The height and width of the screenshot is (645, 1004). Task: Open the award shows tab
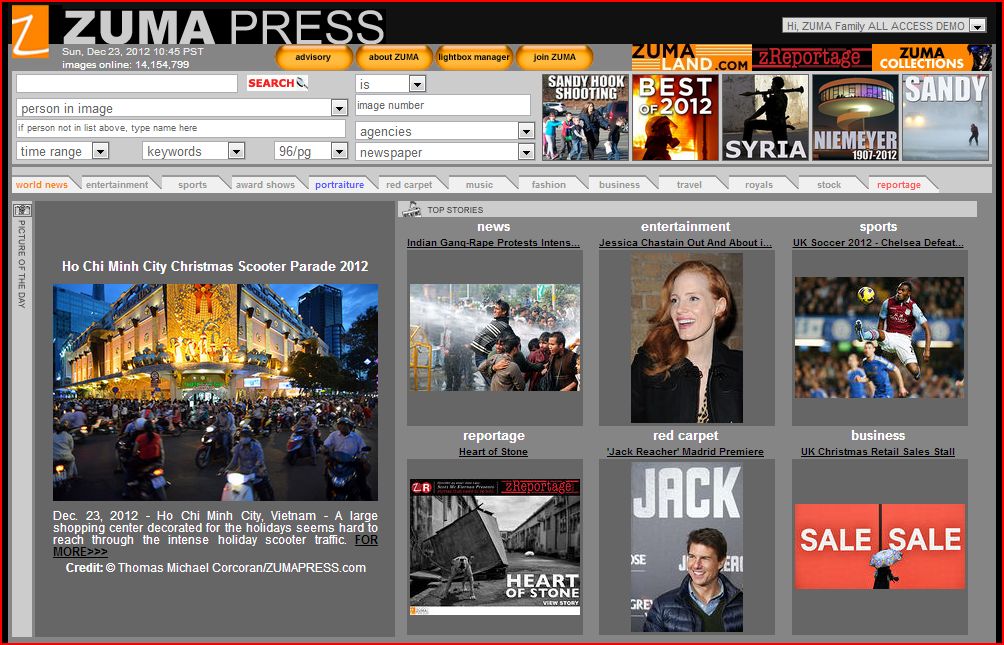(265, 184)
